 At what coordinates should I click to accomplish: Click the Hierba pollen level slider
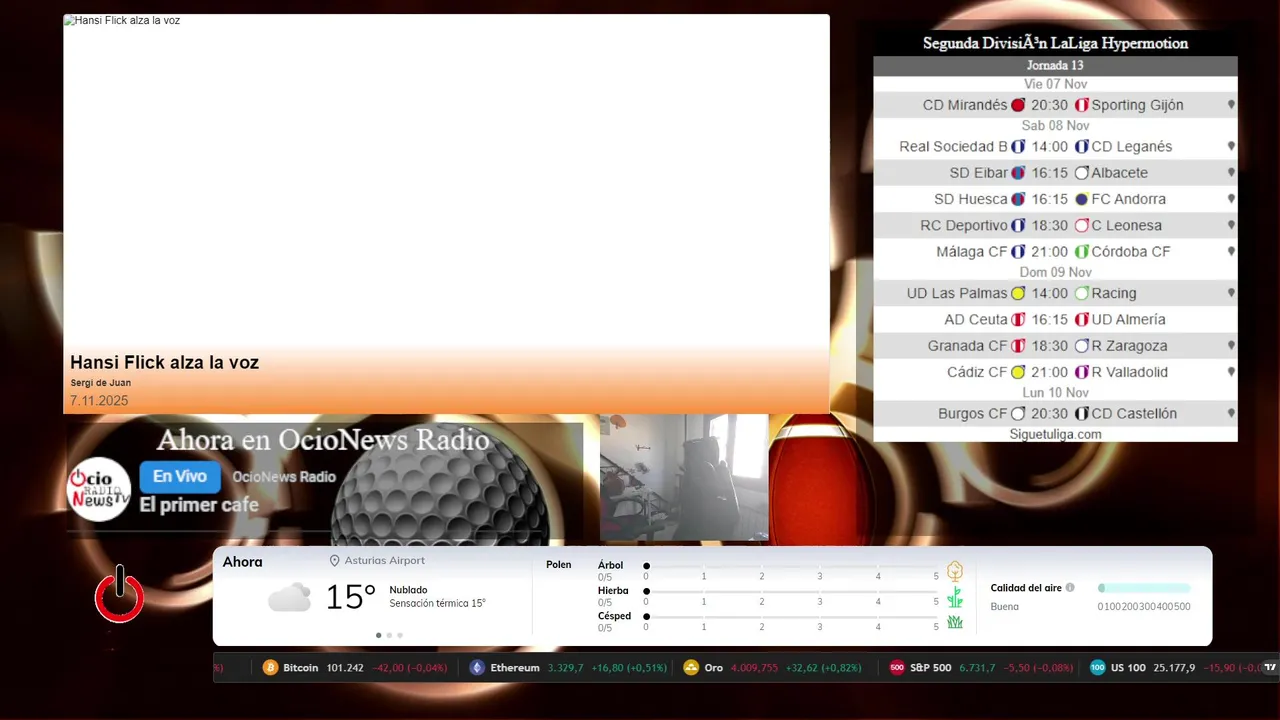(791, 591)
